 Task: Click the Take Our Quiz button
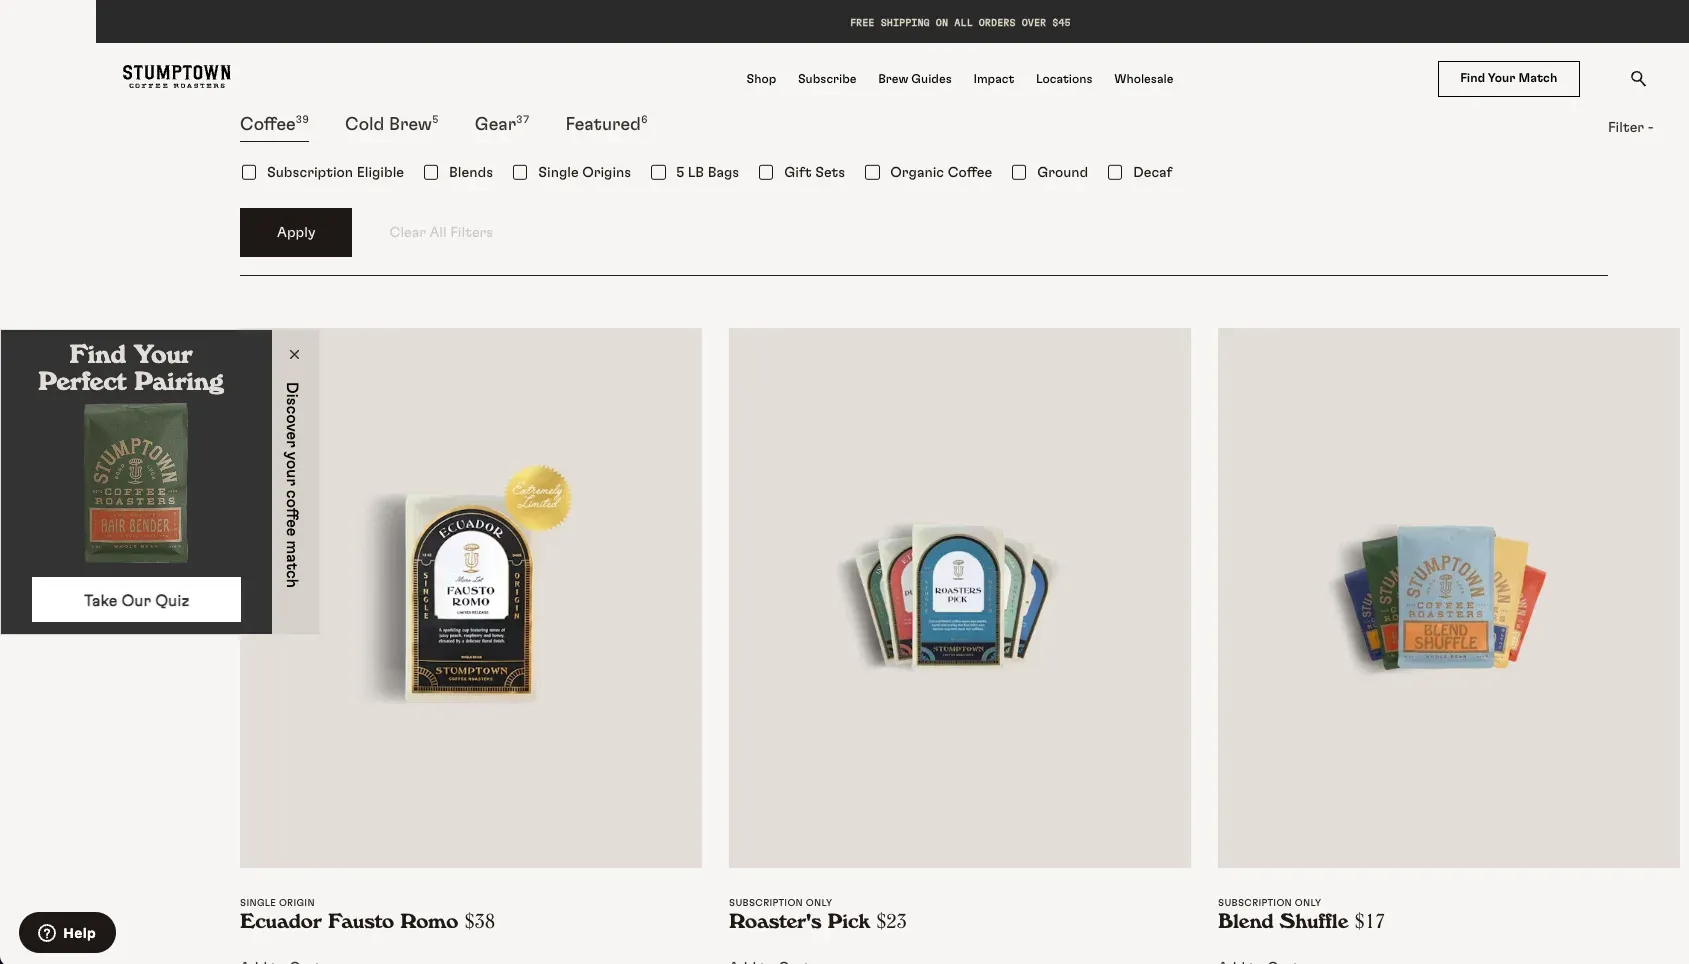point(136,600)
